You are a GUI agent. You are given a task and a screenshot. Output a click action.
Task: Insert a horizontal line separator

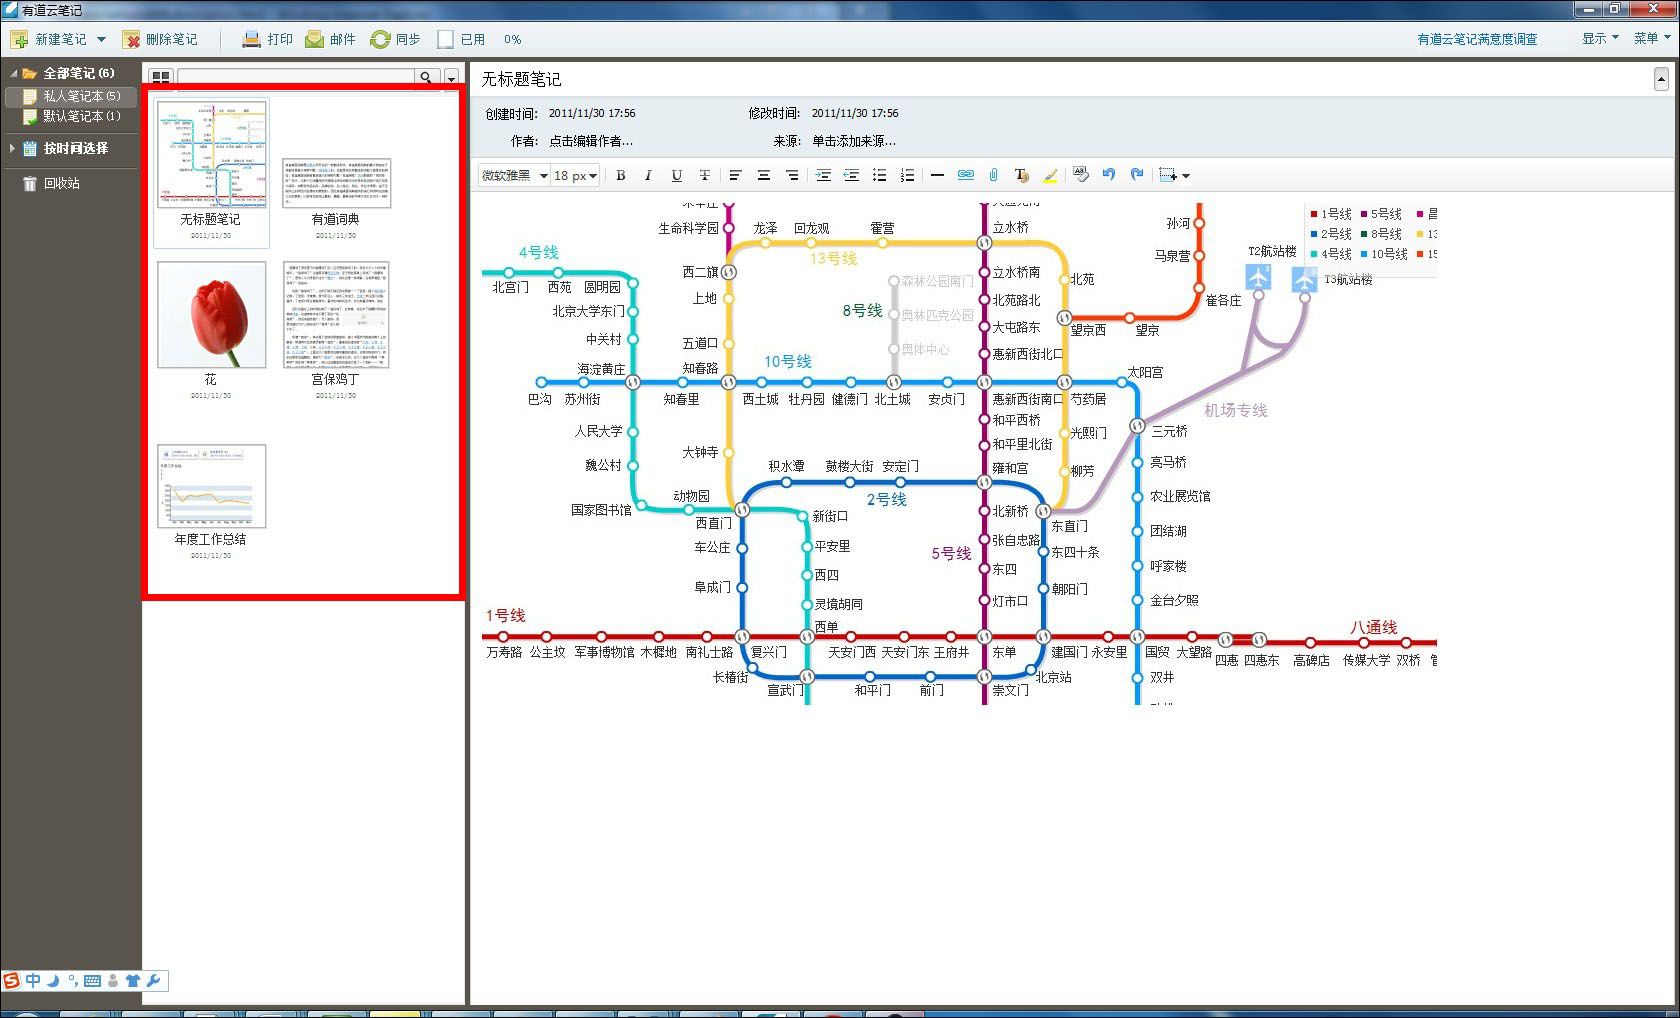(x=937, y=175)
